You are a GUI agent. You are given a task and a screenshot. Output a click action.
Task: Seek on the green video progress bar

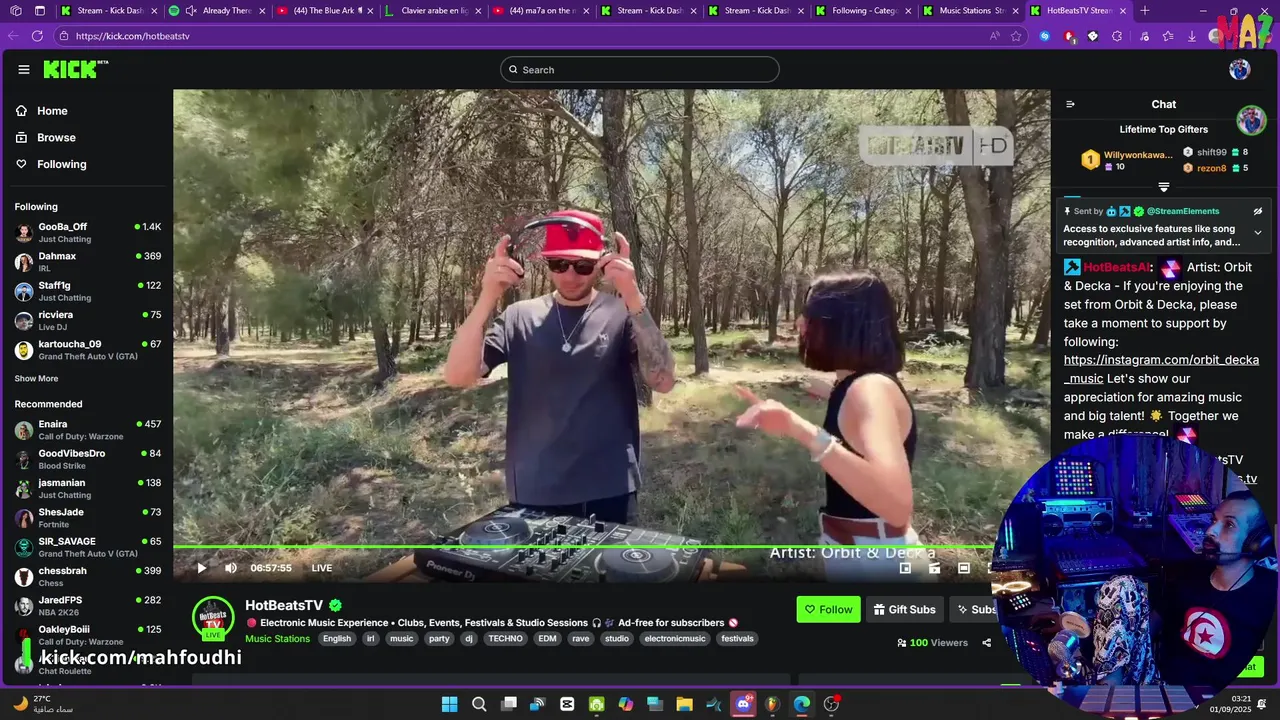(x=583, y=547)
